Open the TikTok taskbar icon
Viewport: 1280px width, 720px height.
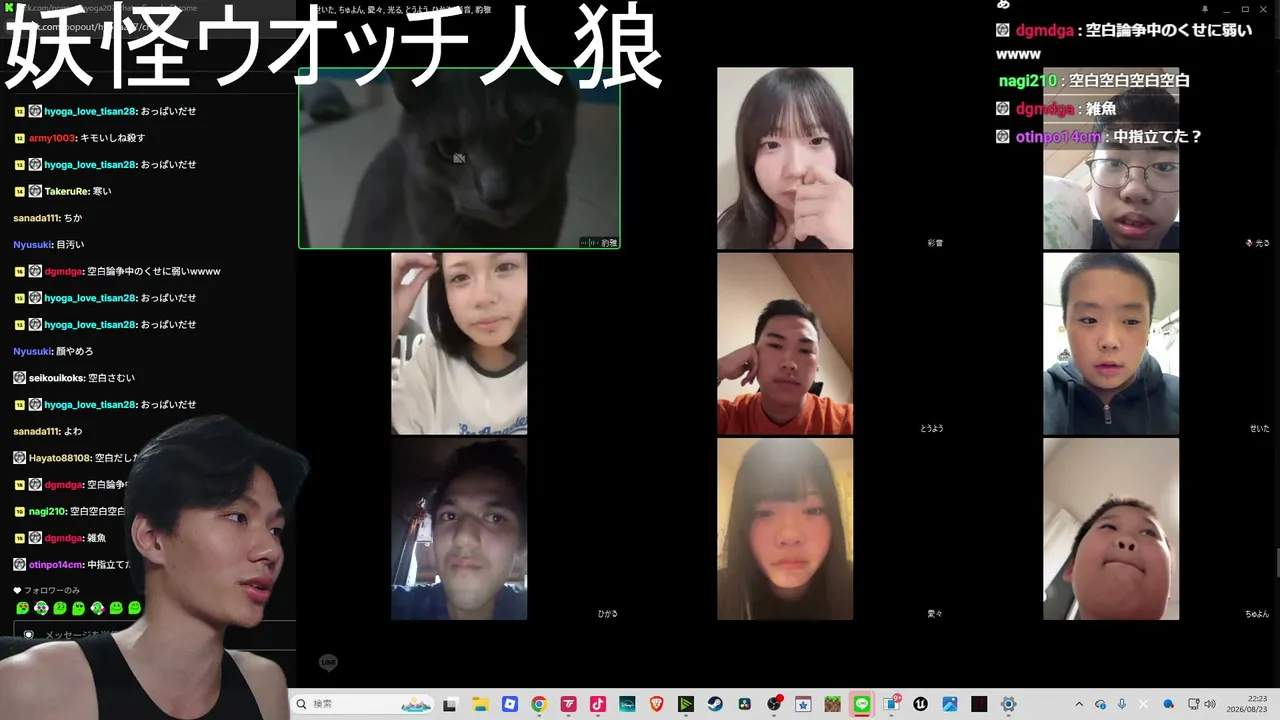(597, 704)
